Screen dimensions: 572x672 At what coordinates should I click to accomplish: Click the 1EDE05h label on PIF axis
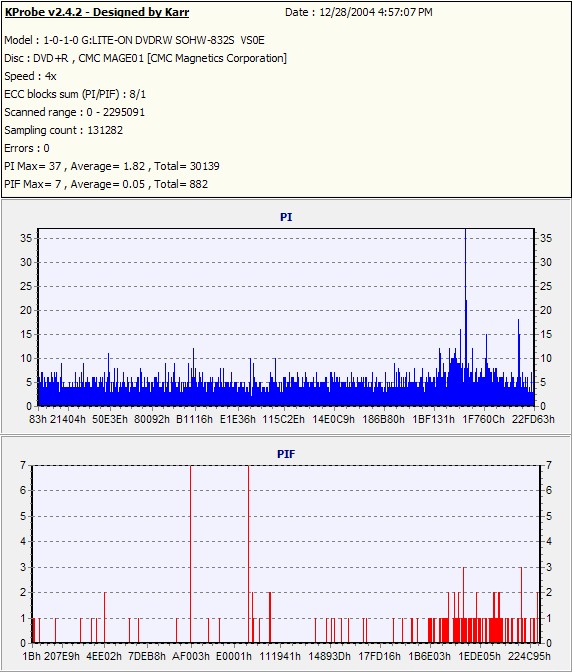pyautogui.click(x=479, y=656)
